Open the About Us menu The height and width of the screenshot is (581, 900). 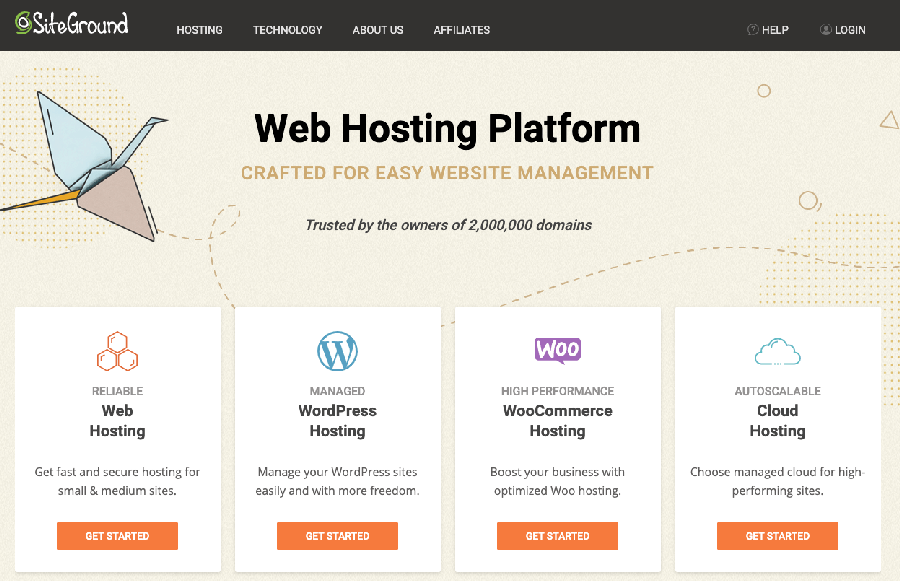pos(377,30)
